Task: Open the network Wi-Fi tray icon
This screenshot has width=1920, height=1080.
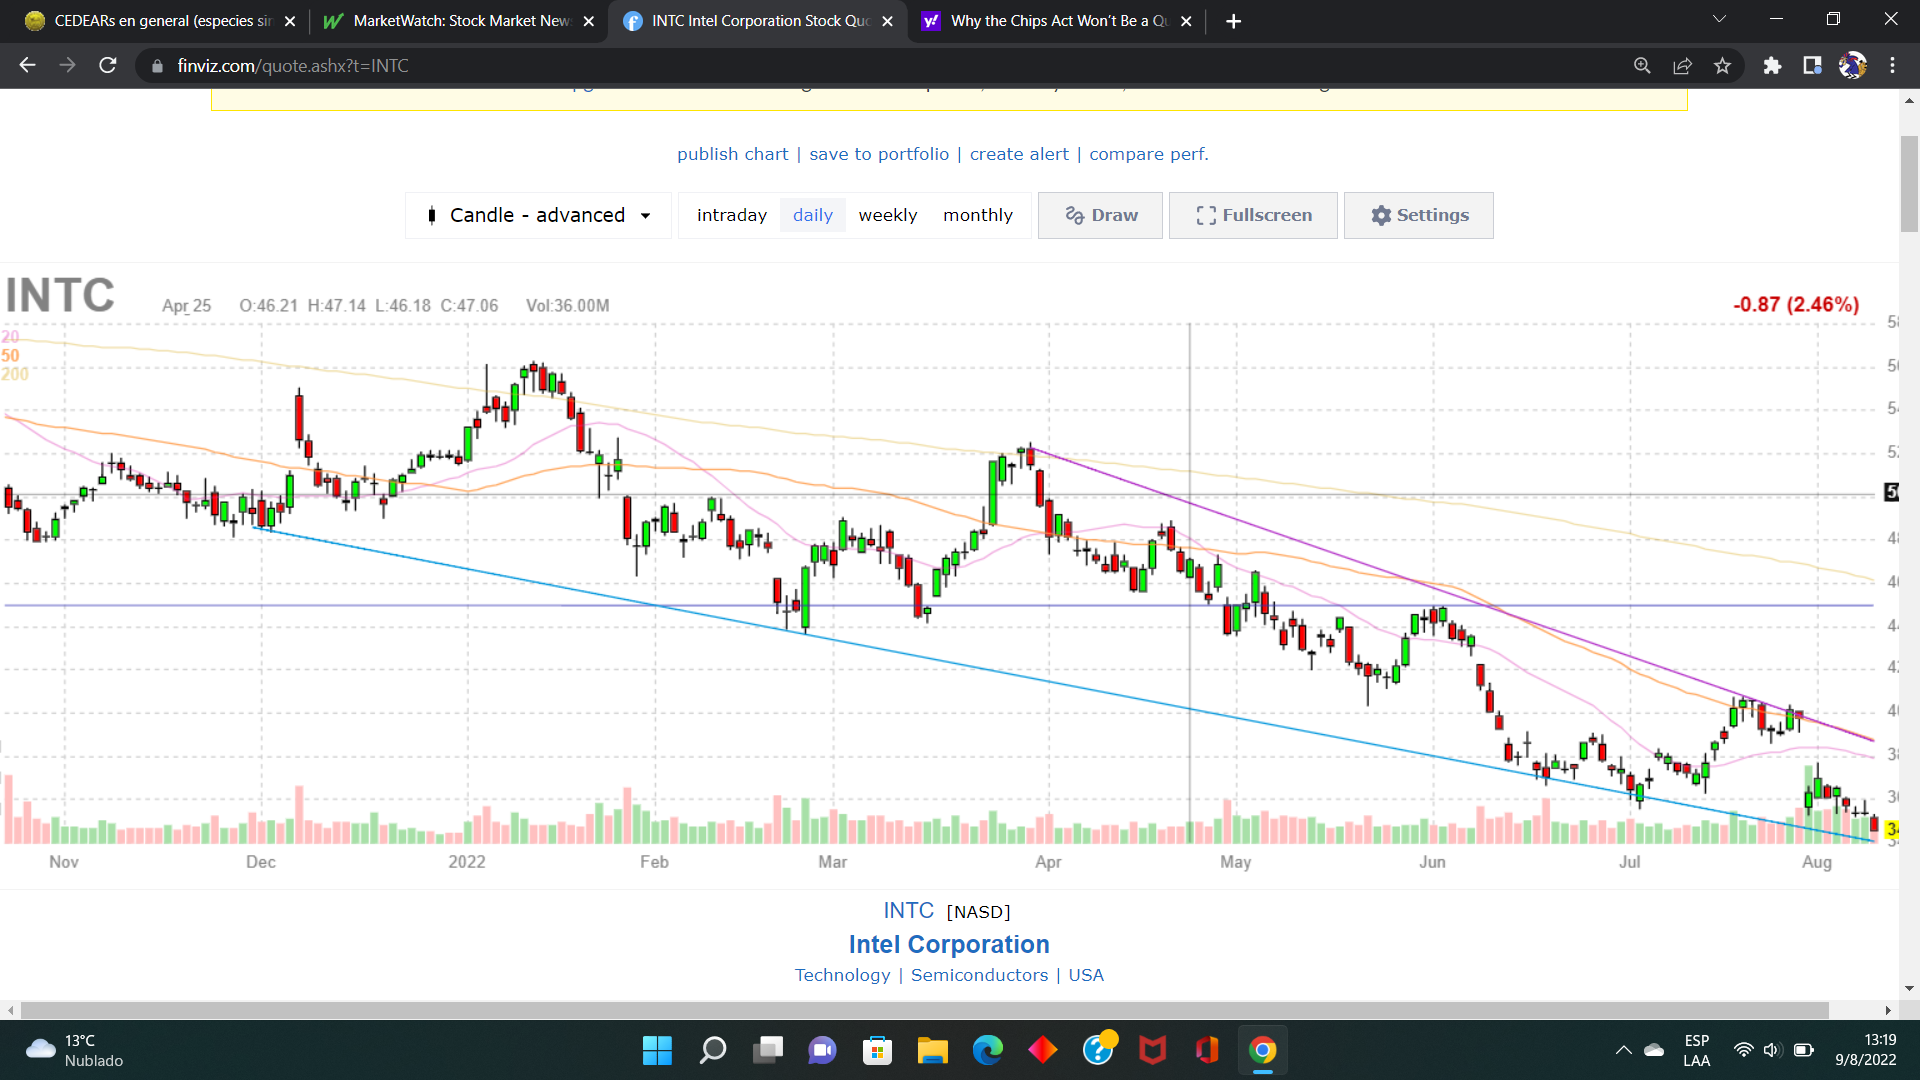Action: 1743,1050
